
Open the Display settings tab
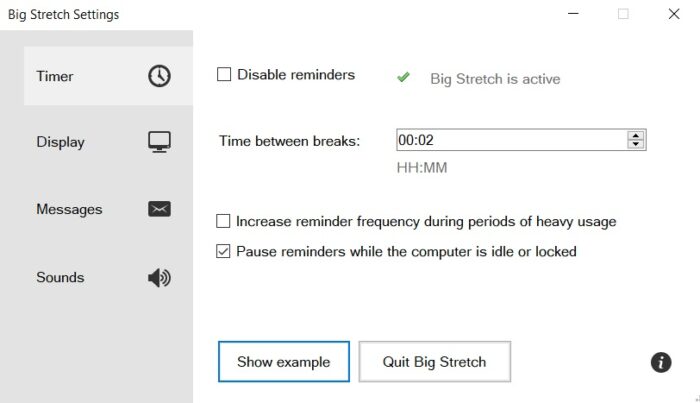tap(61, 142)
